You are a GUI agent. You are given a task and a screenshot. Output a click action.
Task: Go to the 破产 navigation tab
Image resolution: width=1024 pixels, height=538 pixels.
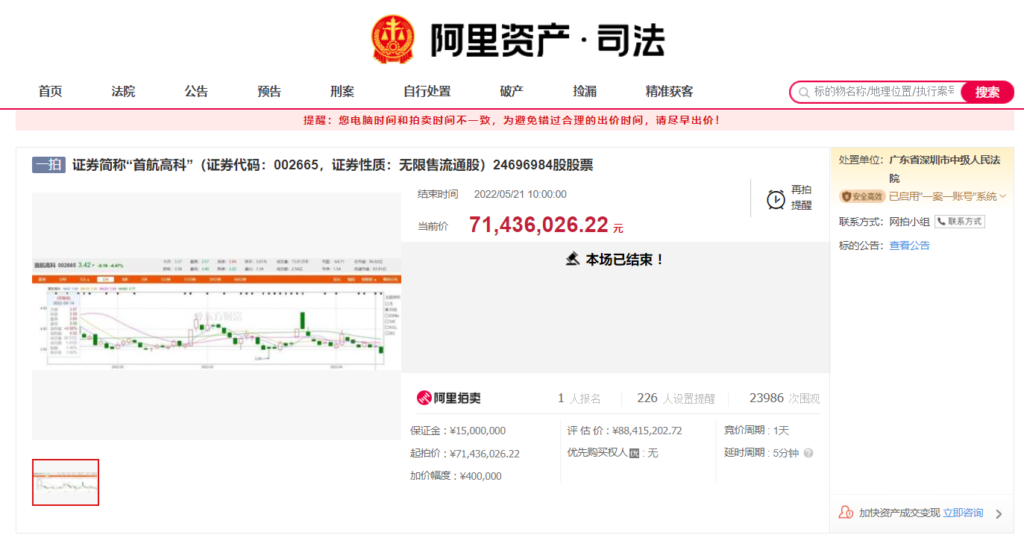511,92
